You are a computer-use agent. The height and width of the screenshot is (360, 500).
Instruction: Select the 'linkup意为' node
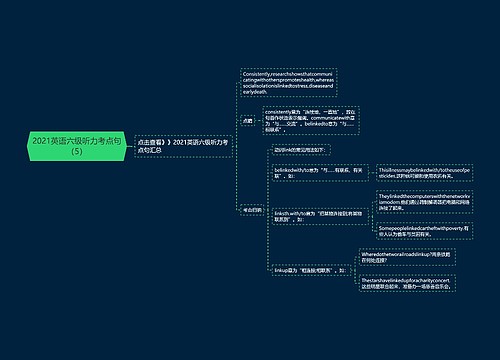coord(311,270)
